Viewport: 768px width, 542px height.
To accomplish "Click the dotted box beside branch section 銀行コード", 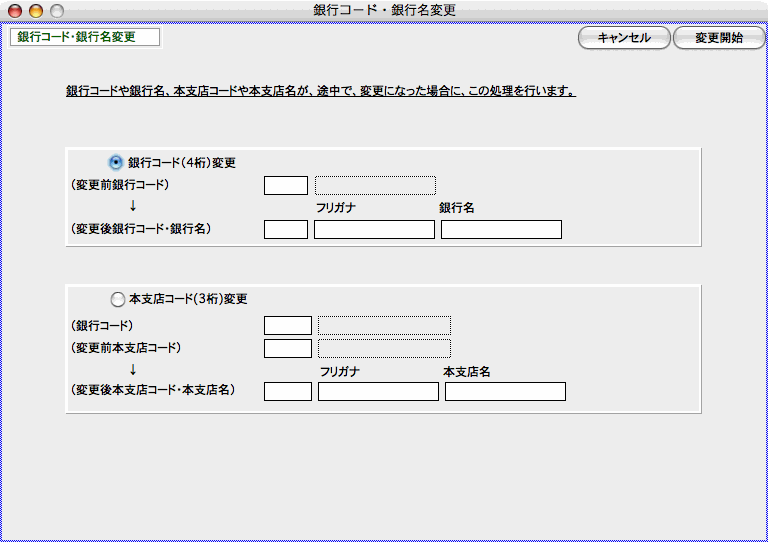I will [x=384, y=325].
